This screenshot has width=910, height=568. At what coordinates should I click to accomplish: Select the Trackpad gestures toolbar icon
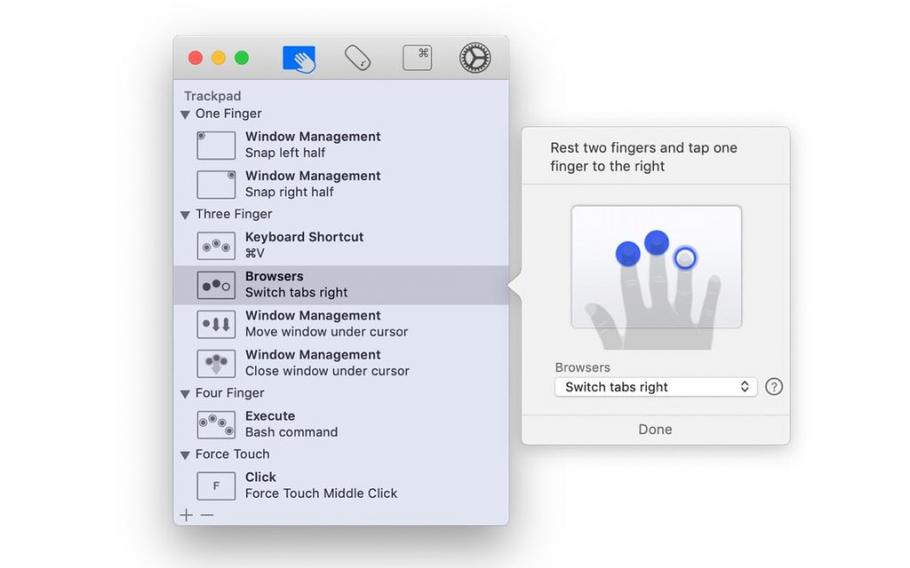299,59
